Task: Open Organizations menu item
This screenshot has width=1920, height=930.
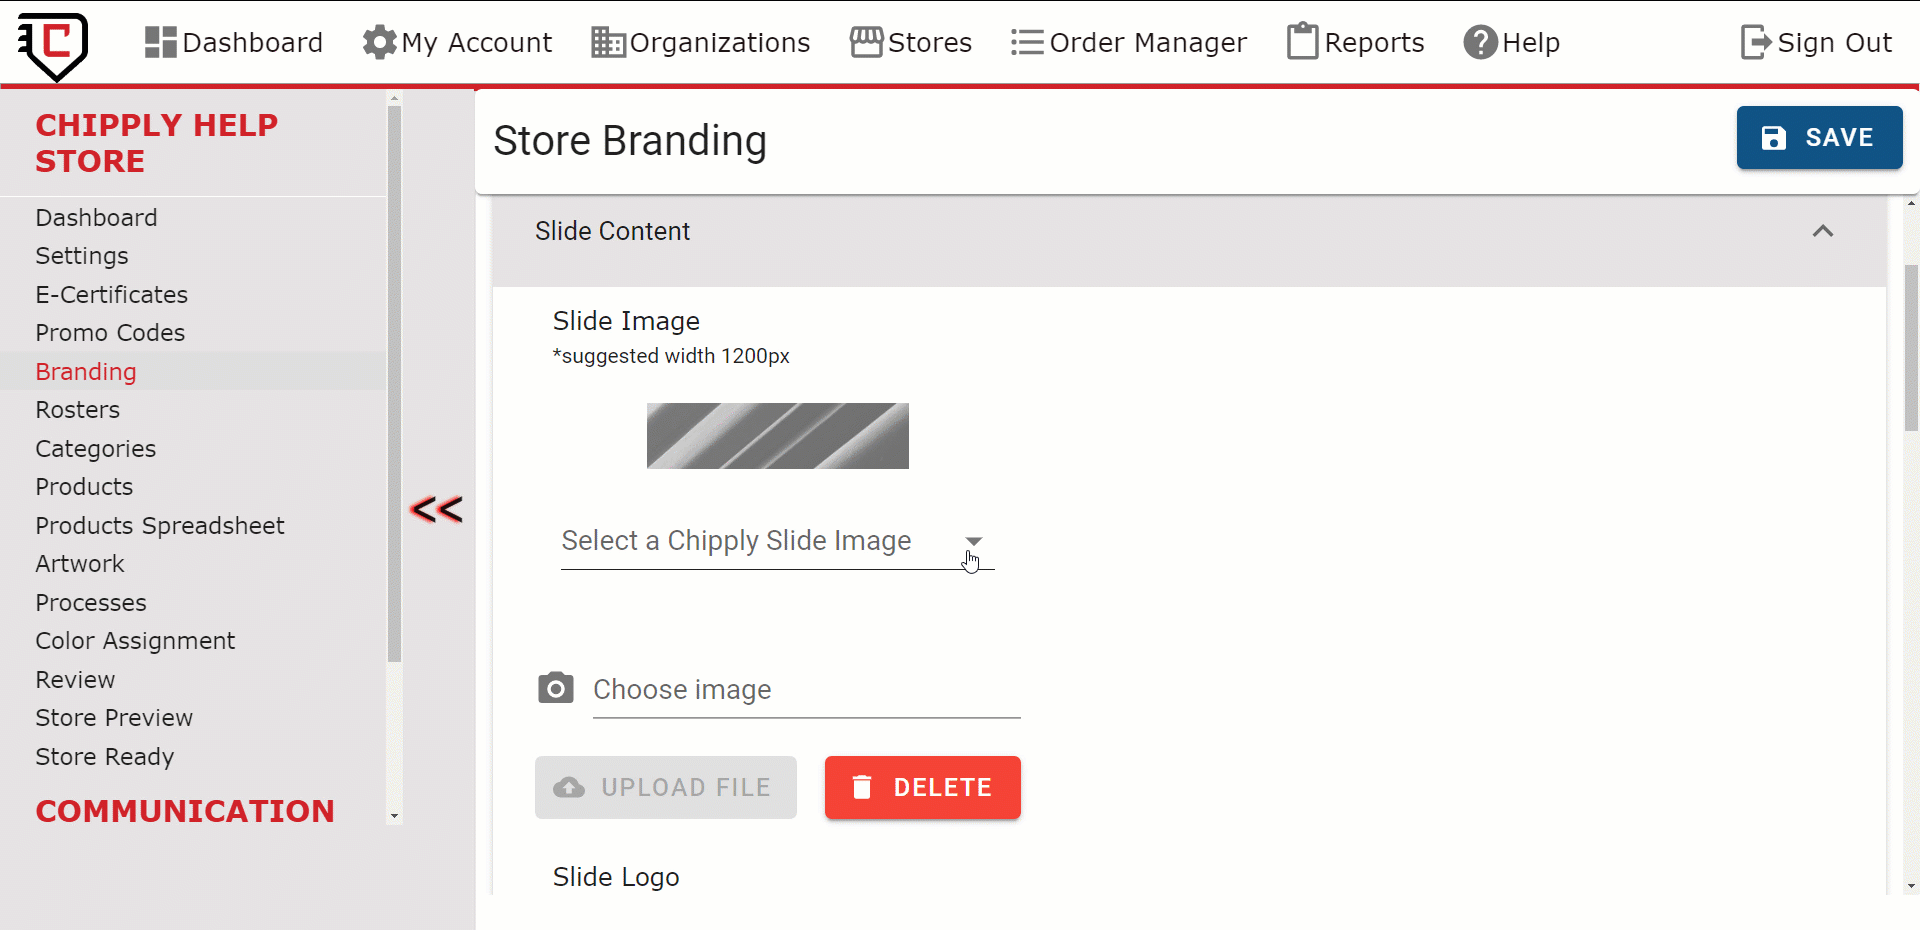Action: tap(700, 42)
